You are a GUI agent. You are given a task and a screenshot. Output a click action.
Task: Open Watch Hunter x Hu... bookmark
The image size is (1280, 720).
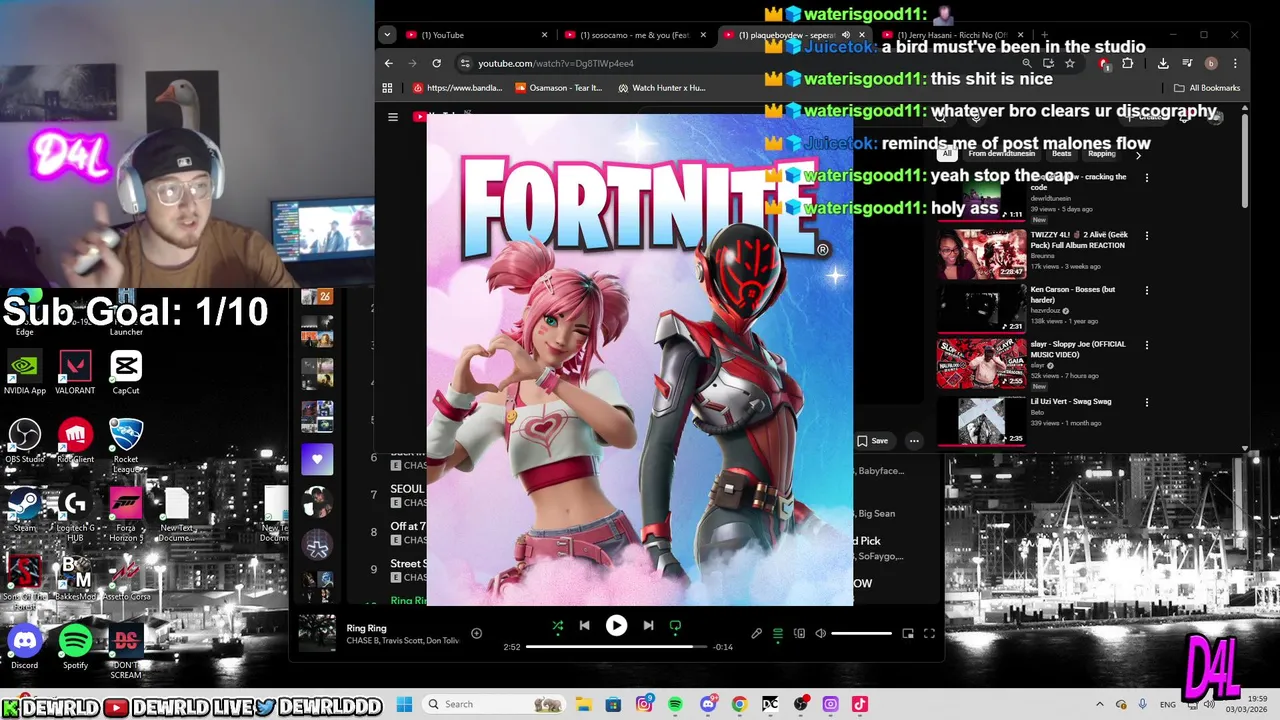point(662,88)
